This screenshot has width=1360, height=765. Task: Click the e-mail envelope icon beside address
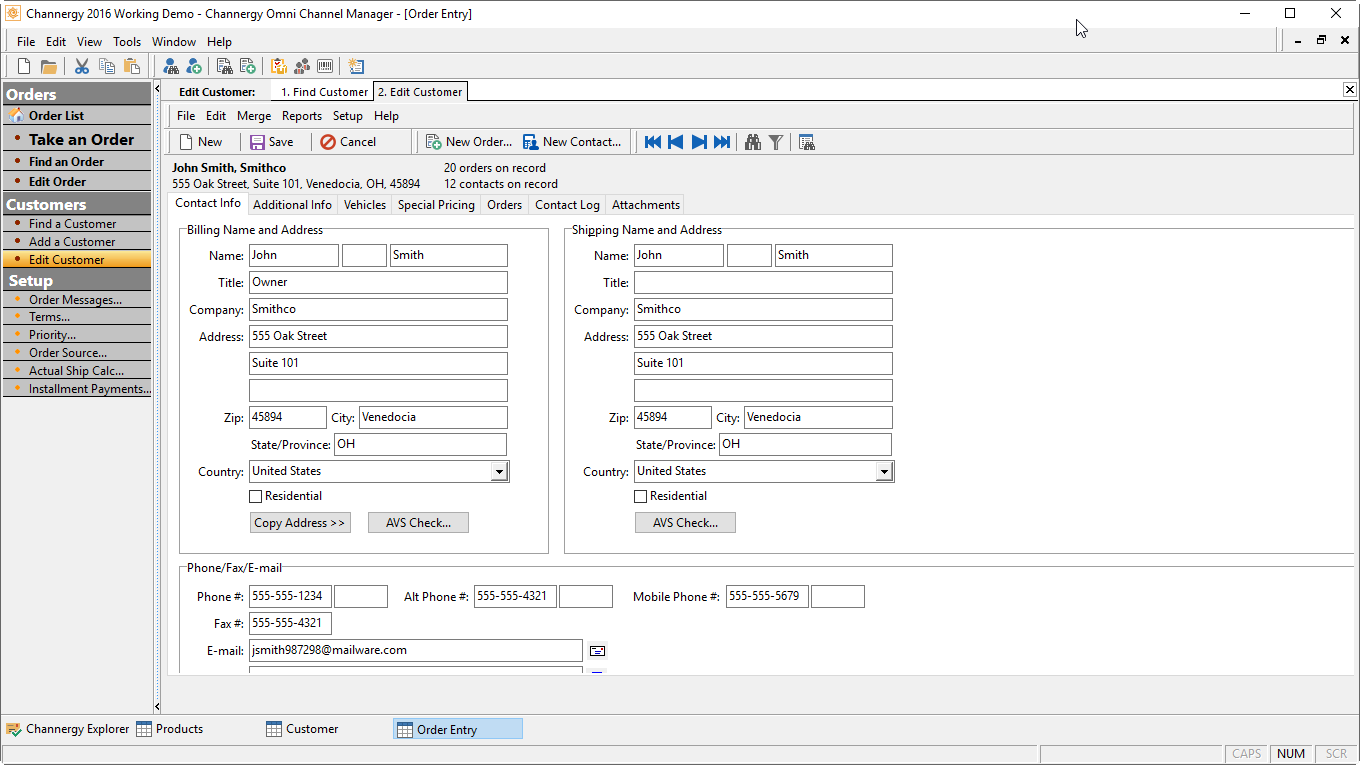pos(597,651)
